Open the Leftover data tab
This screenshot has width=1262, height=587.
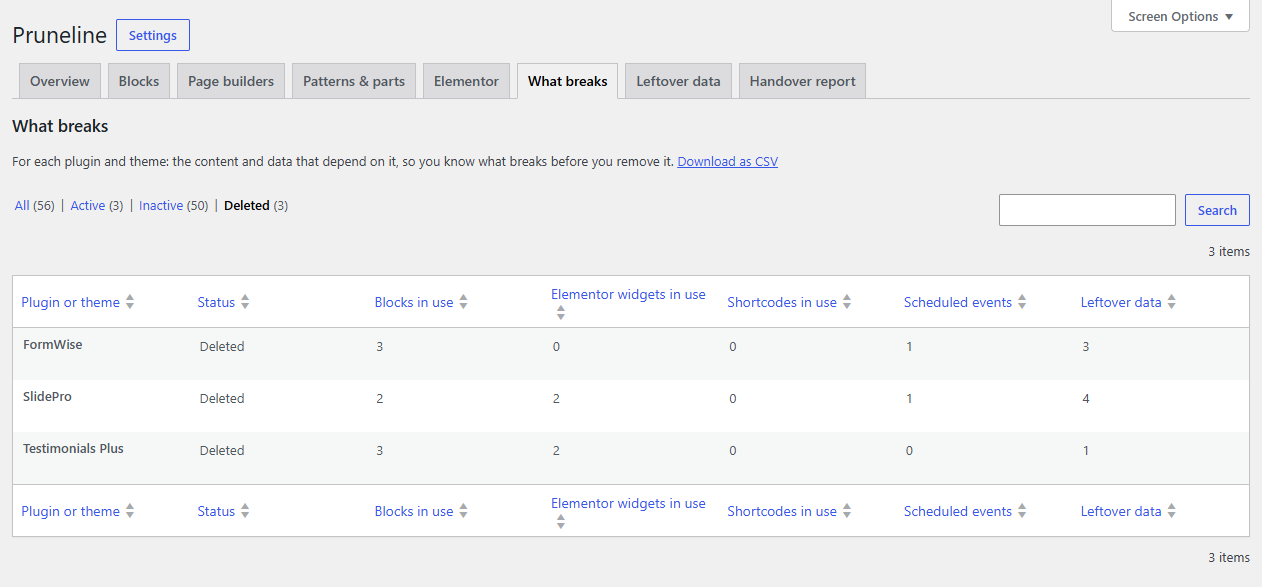[678, 81]
